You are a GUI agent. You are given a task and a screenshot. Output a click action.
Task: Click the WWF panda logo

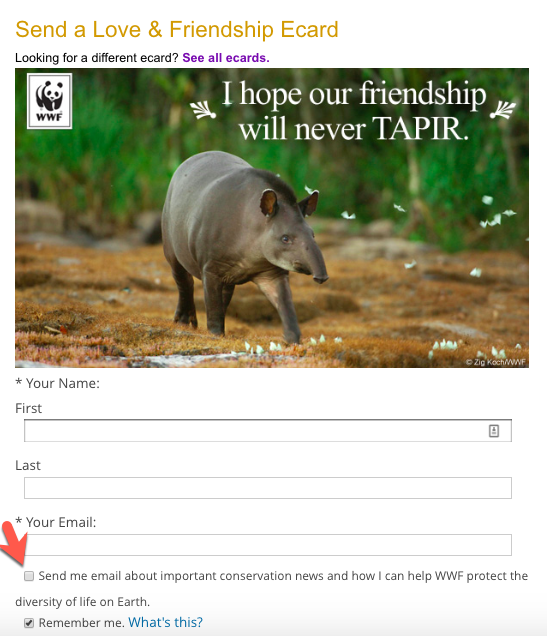click(x=49, y=101)
